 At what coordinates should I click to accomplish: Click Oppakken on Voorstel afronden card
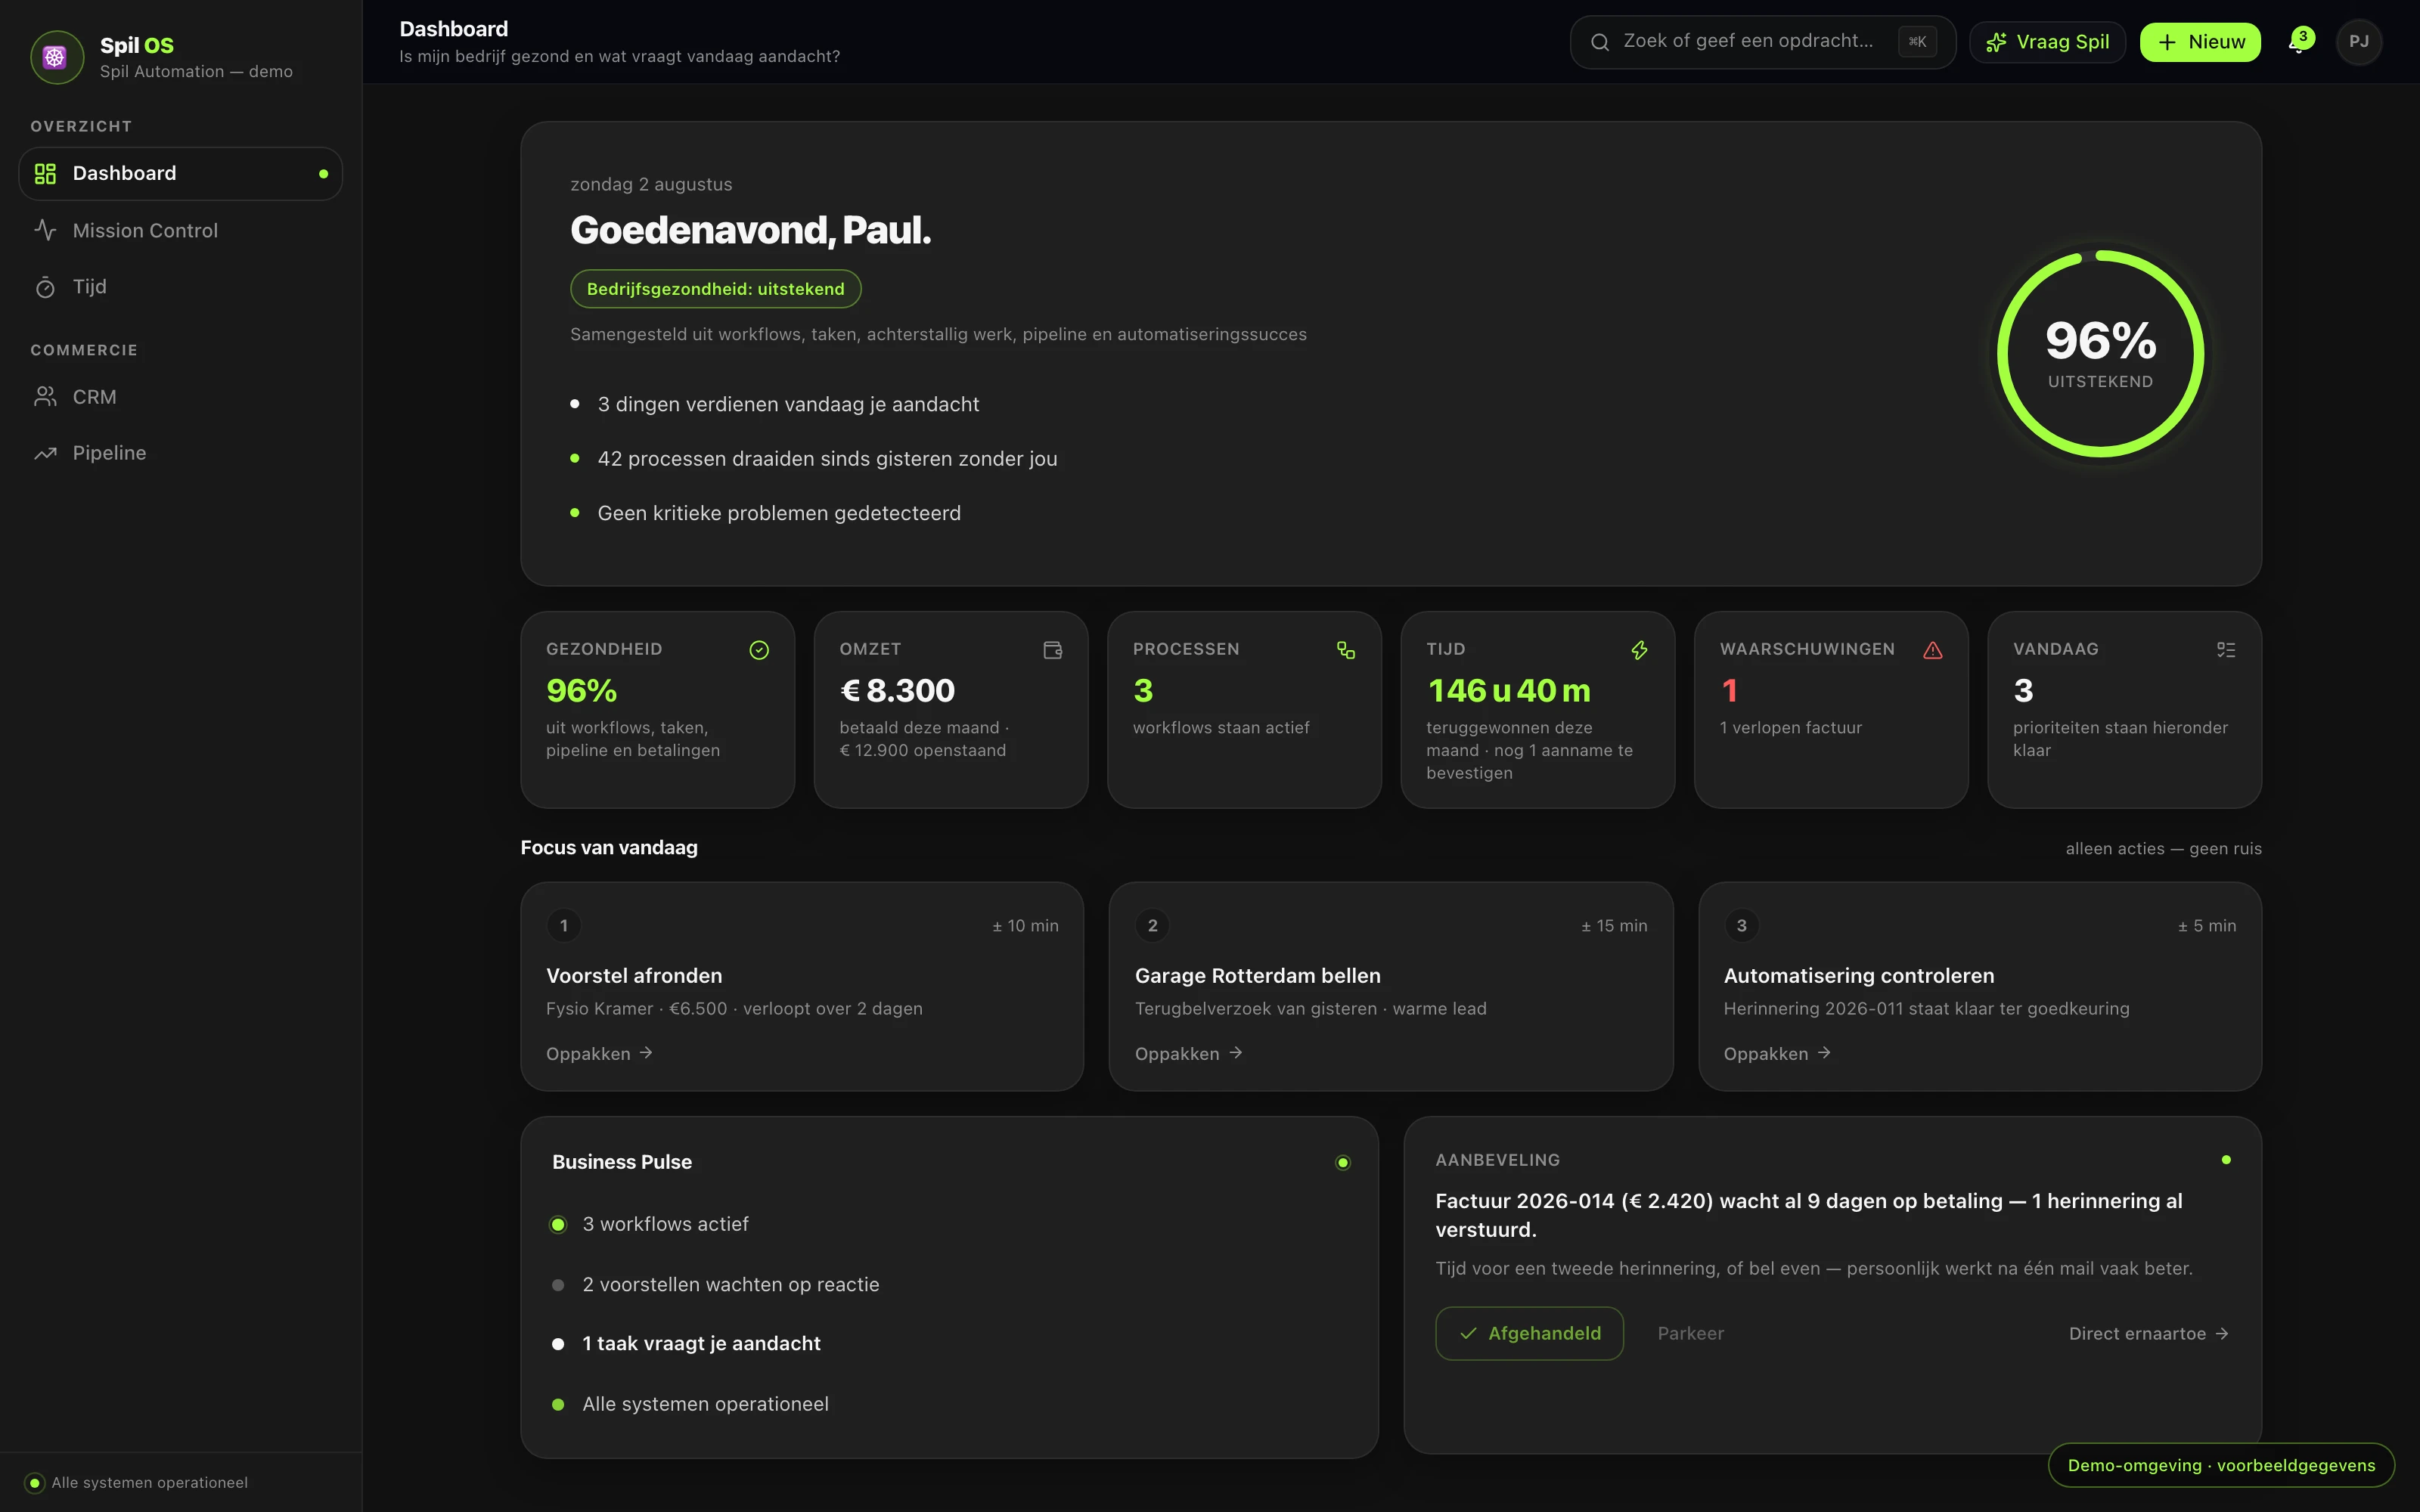pos(599,1053)
